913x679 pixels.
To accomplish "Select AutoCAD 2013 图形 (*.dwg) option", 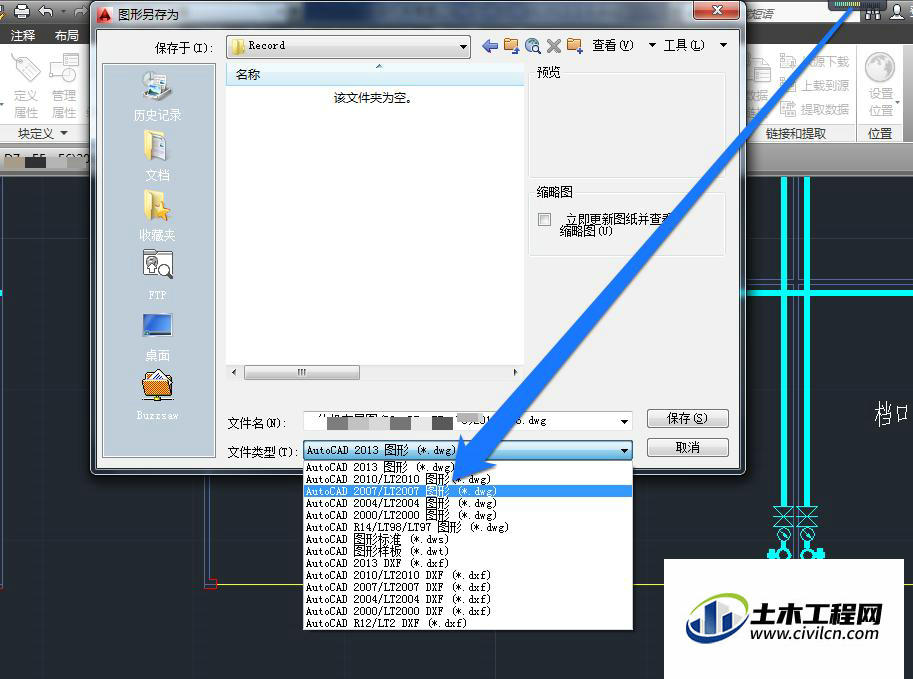I will 468,467.
